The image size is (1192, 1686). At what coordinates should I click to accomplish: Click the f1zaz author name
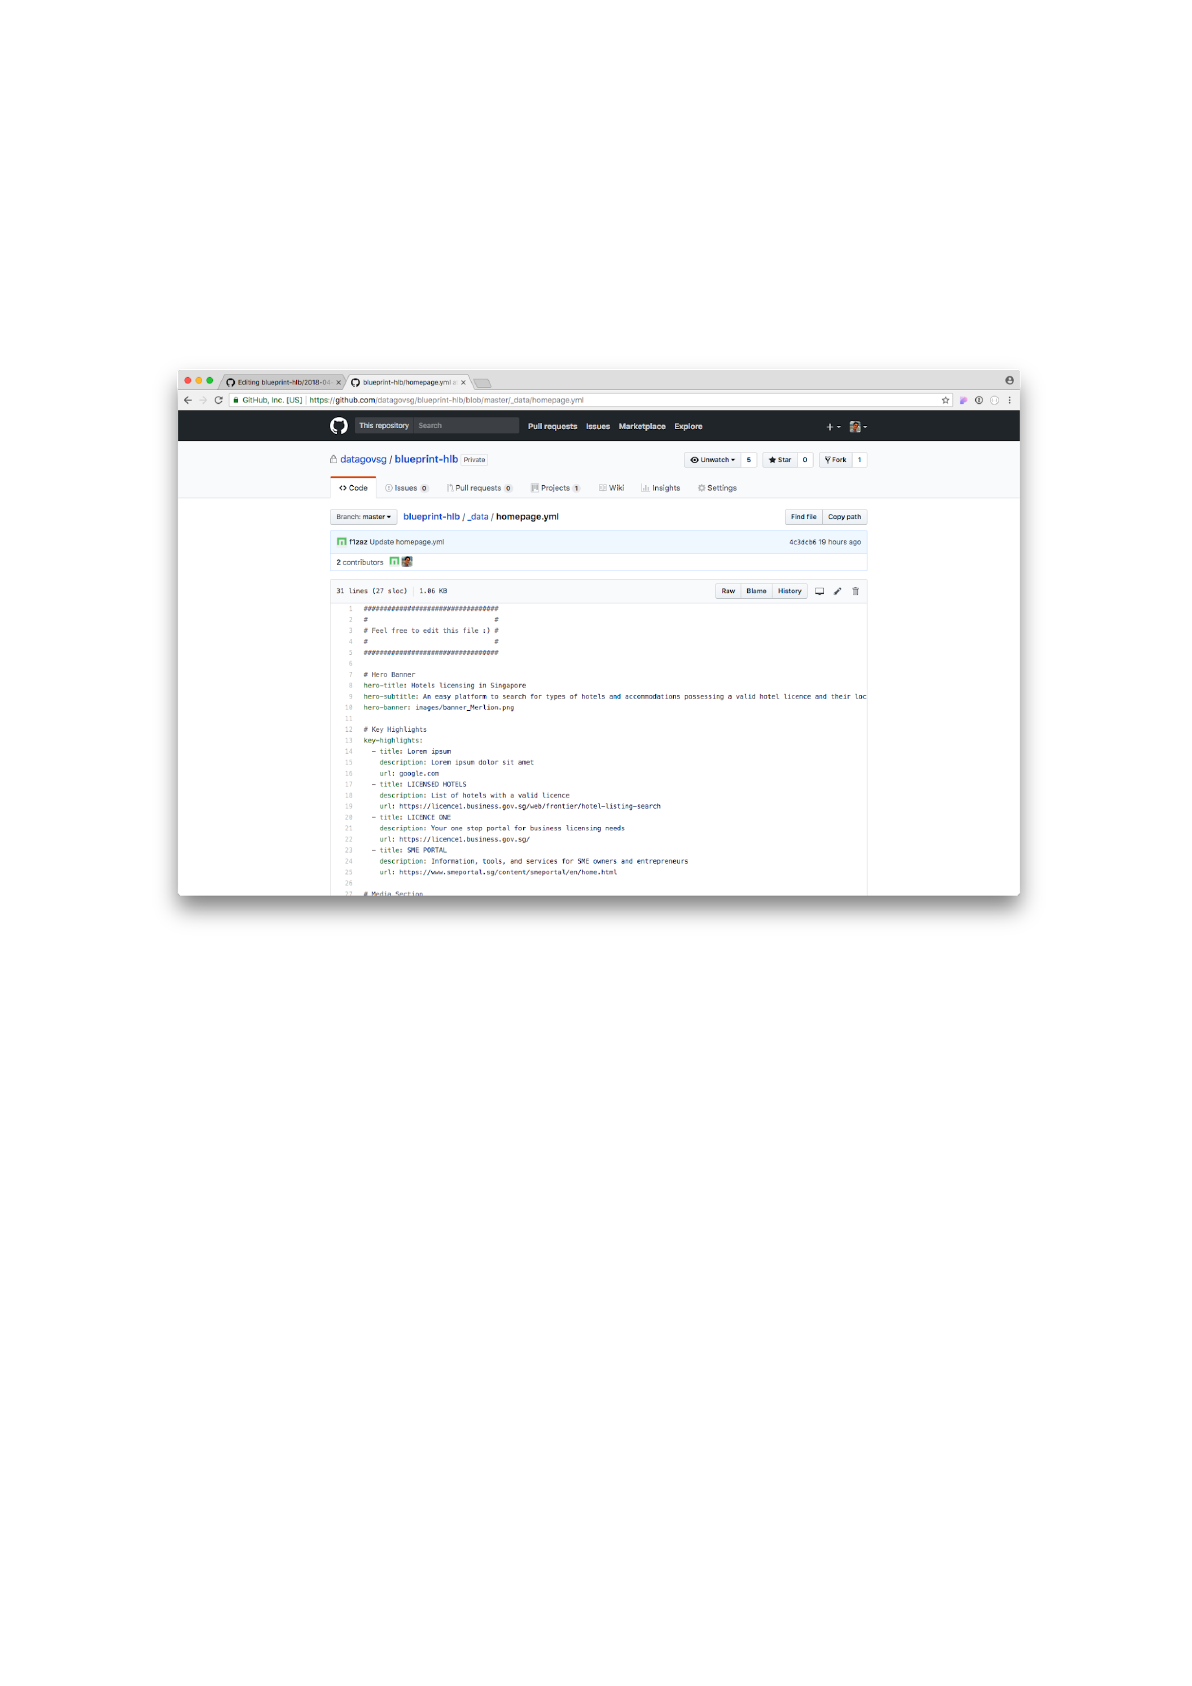(358, 542)
